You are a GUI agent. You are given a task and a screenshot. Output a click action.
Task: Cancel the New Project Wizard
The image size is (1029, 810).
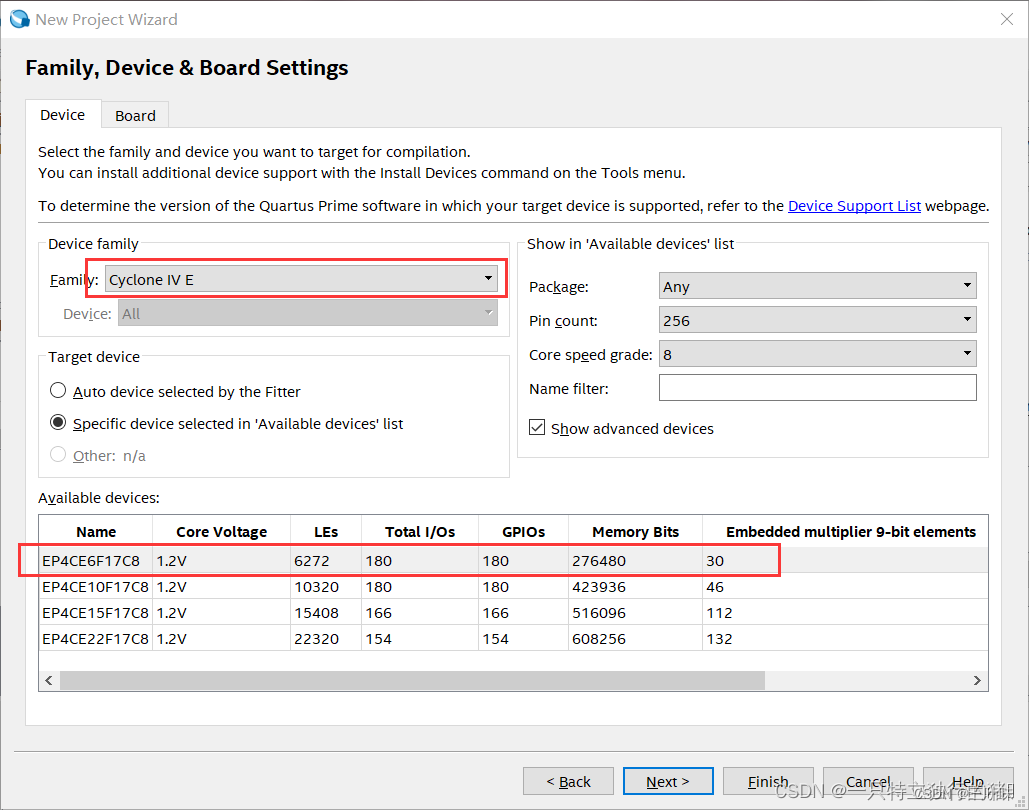click(x=868, y=781)
